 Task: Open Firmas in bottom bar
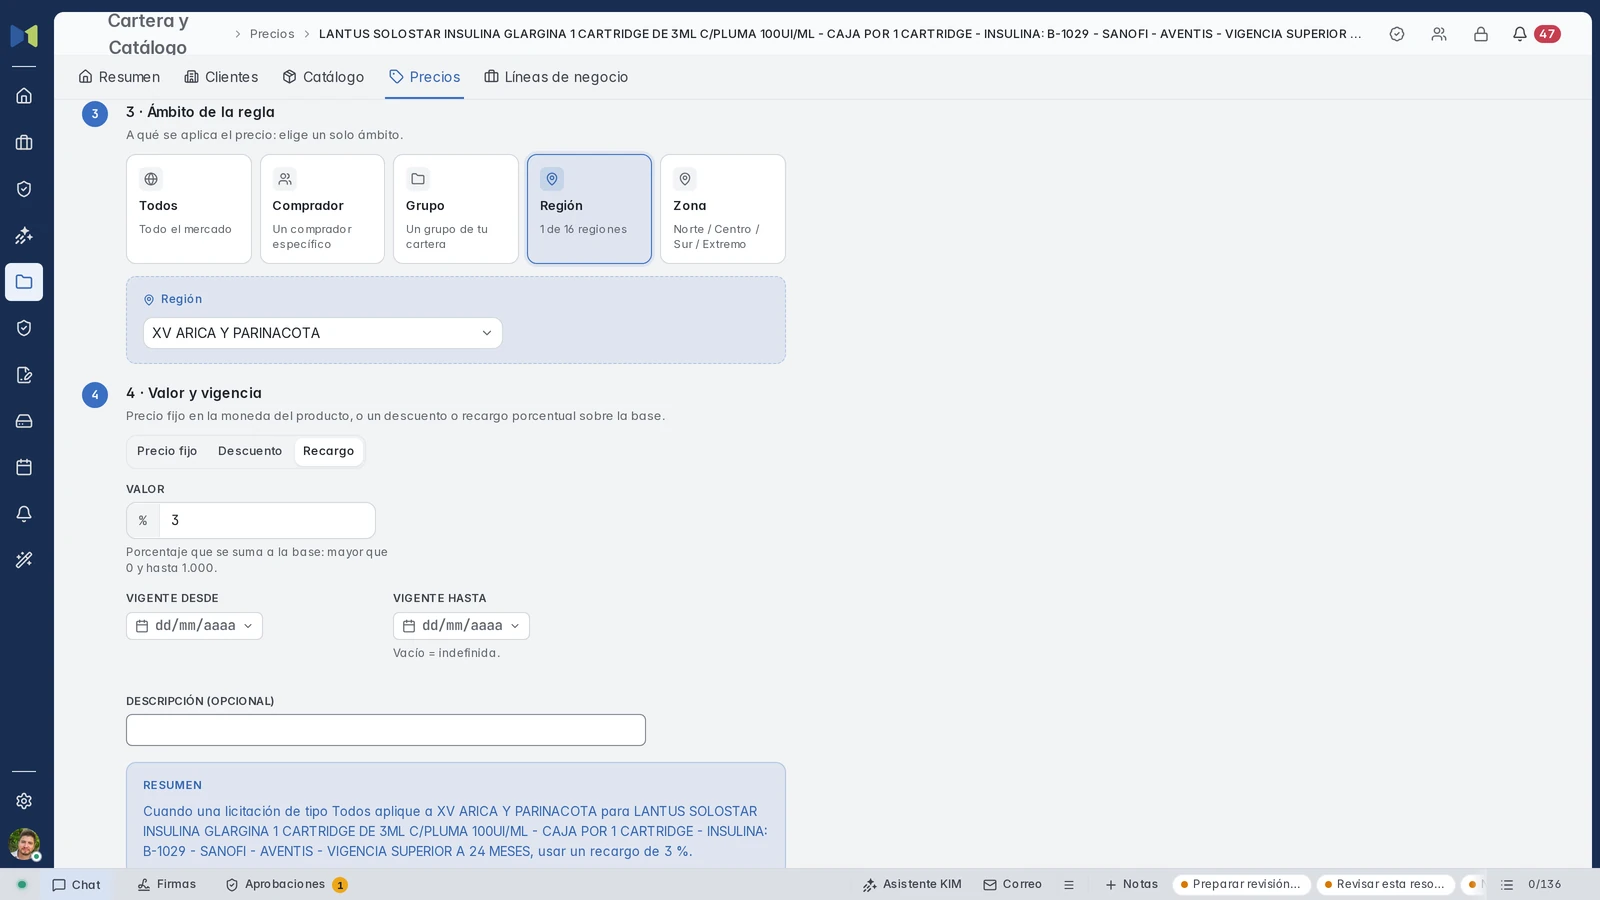click(167, 885)
